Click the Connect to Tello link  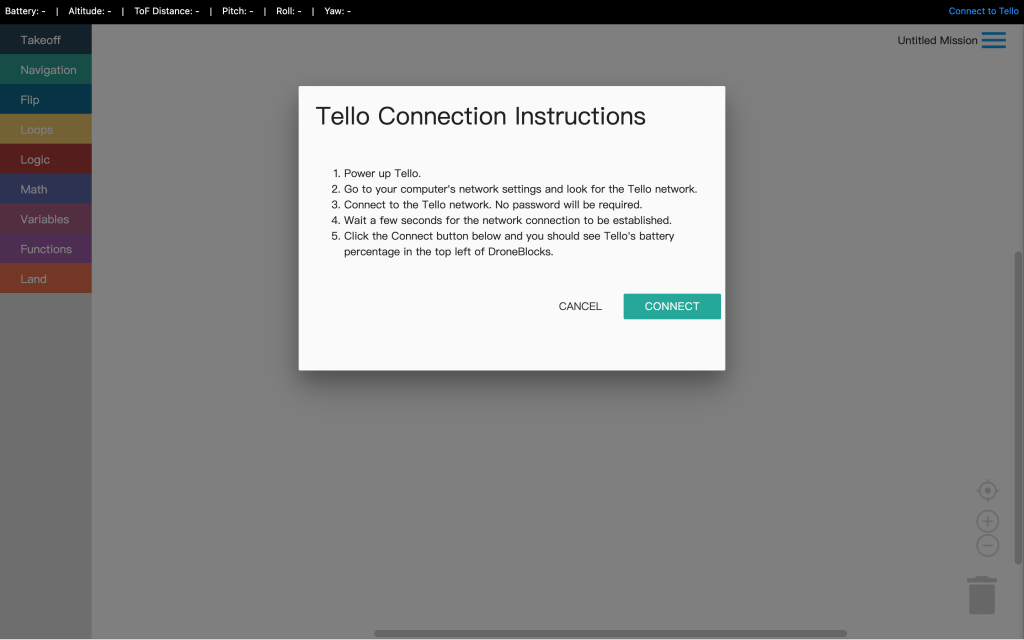pyautogui.click(x=983, y=11)
